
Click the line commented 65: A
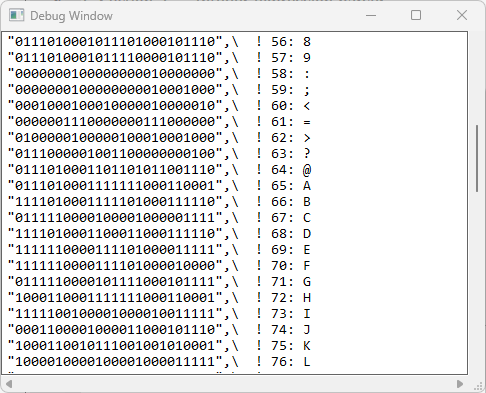tap(159, 186)
